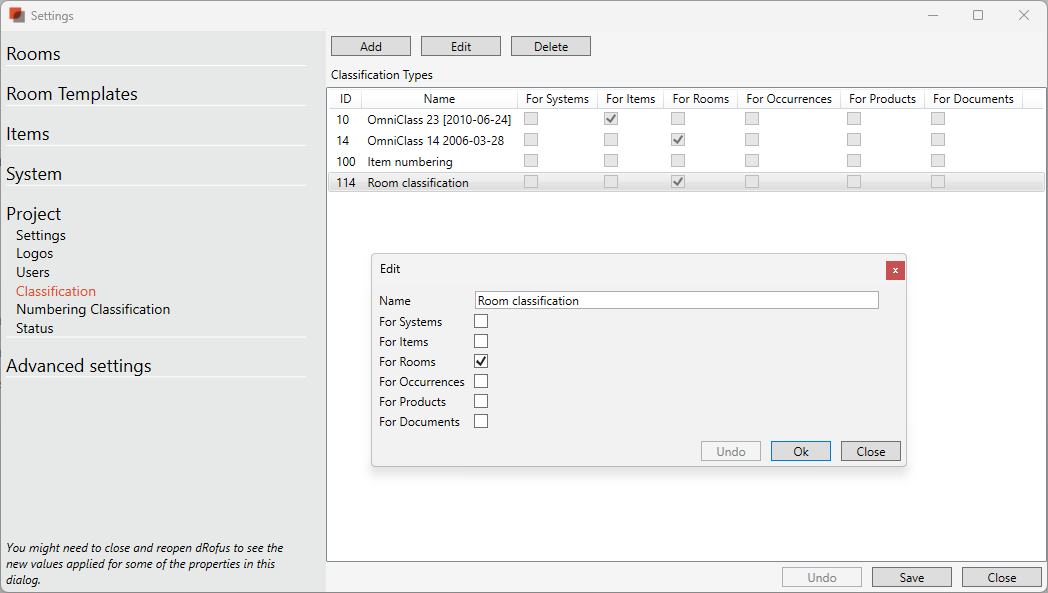The width and height of the screenshot is (1048, 593).
Task: Open the Items section
Action: 28,133
